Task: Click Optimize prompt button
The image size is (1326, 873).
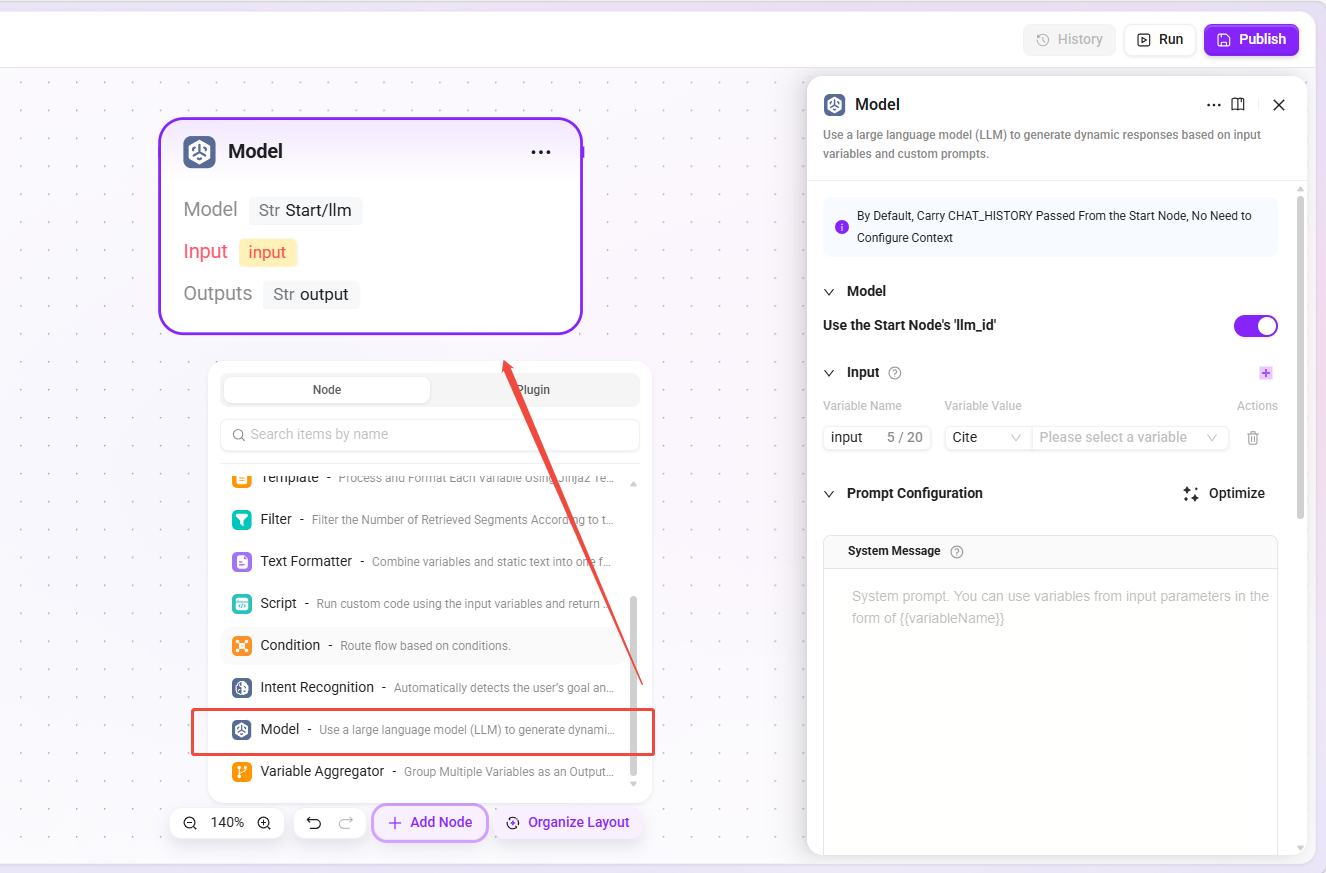Action: pyautogui.click(x=1224, y=494)
